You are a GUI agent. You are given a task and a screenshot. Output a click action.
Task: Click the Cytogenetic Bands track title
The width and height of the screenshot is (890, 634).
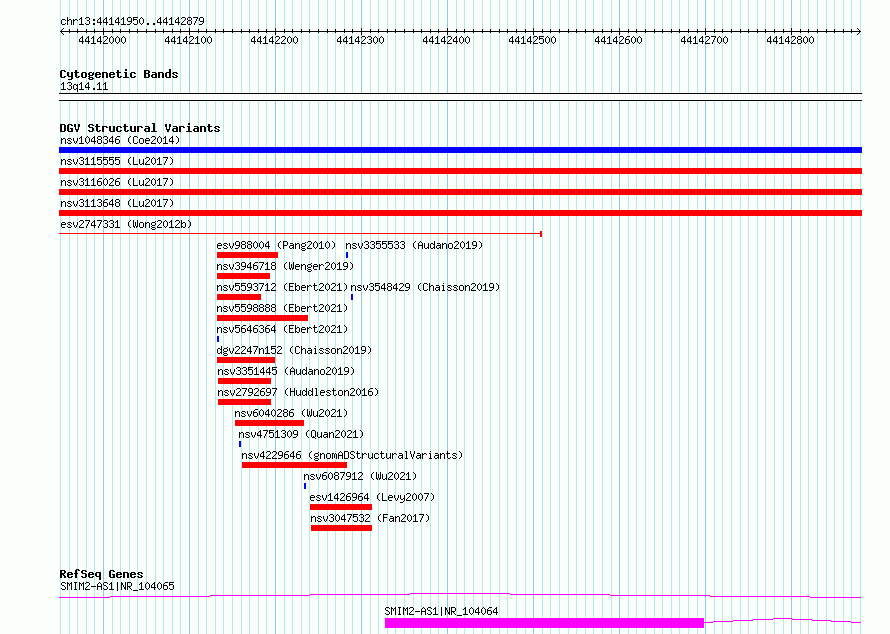pos(119,74)
